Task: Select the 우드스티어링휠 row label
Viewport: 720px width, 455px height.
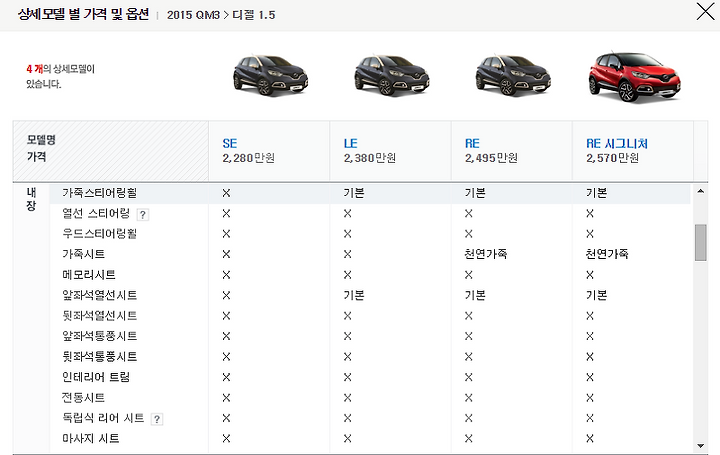Action: 100,234
